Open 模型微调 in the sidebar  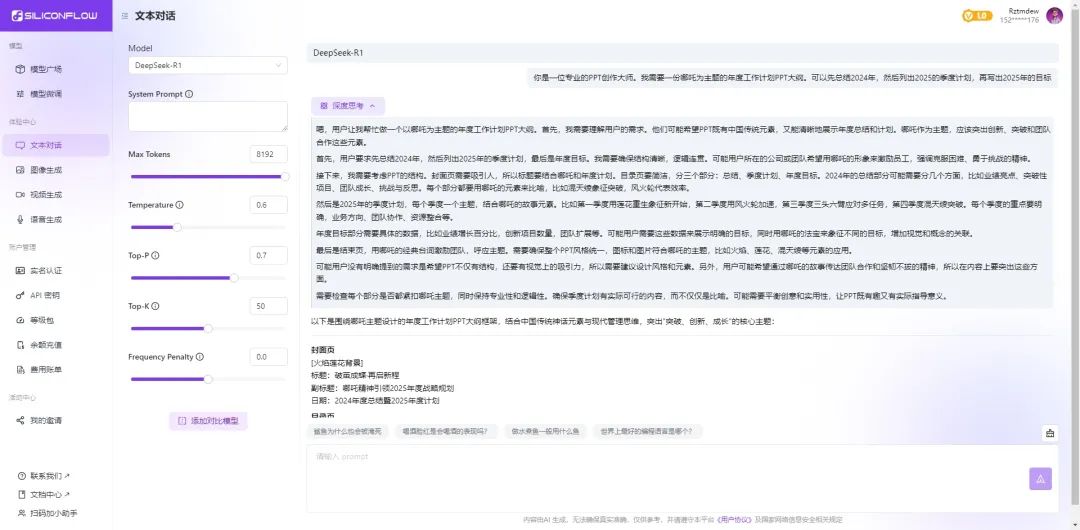[x=55, y=94]
